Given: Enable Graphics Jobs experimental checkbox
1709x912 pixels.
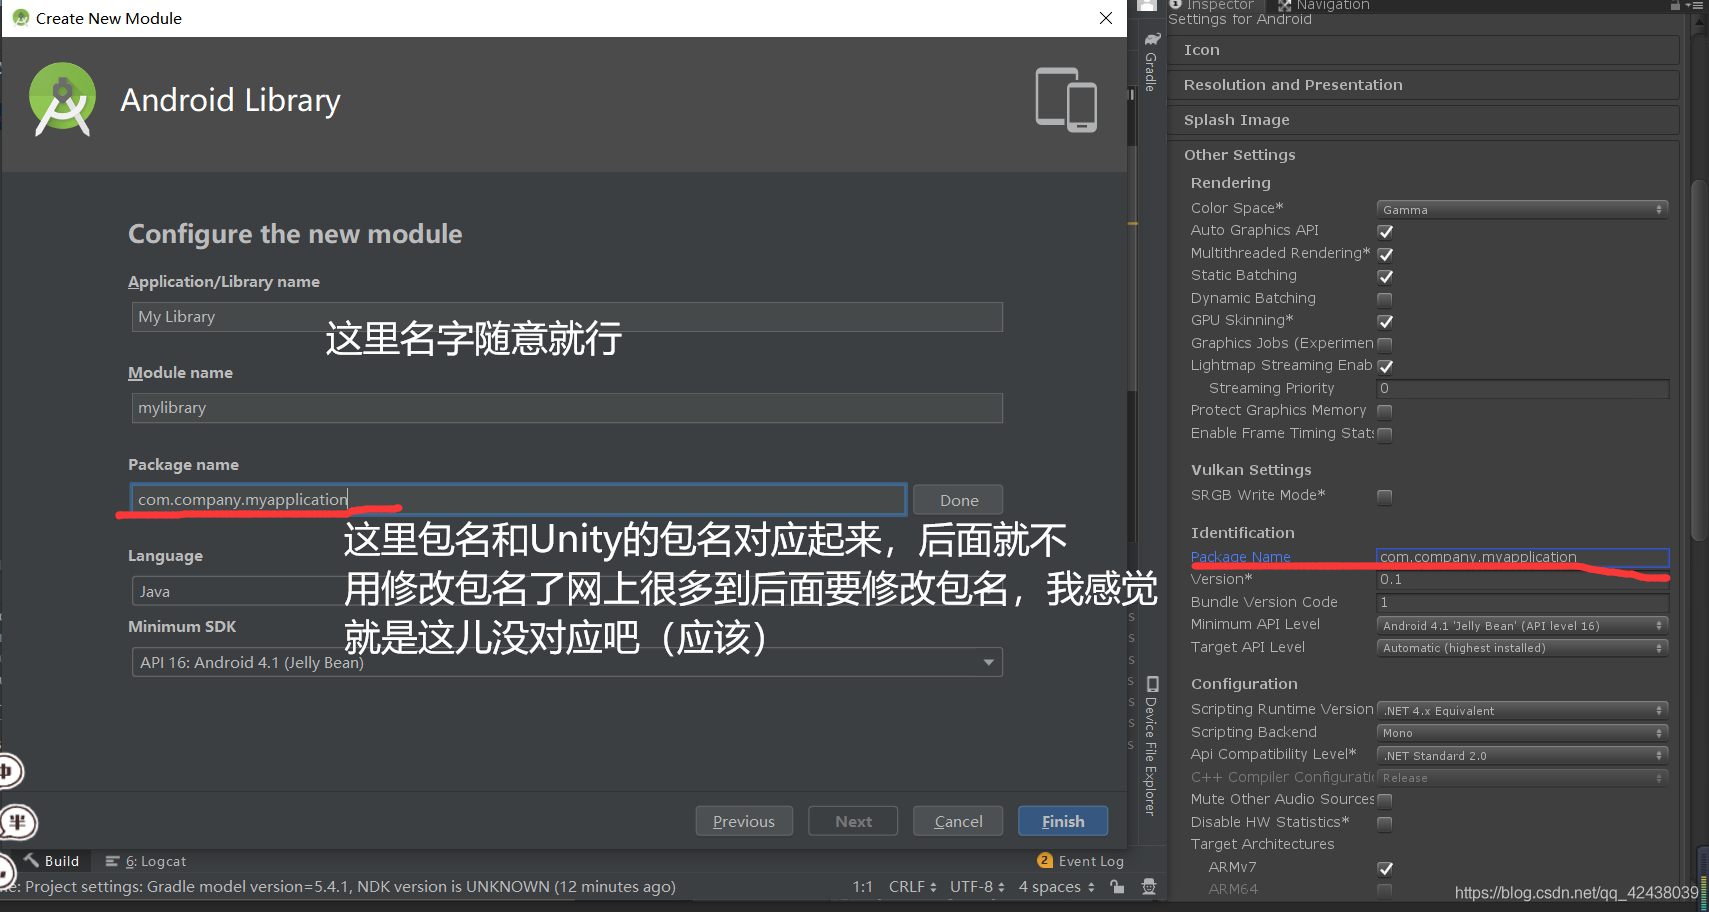Looking at the screenshot, I should pos(1385,344).
